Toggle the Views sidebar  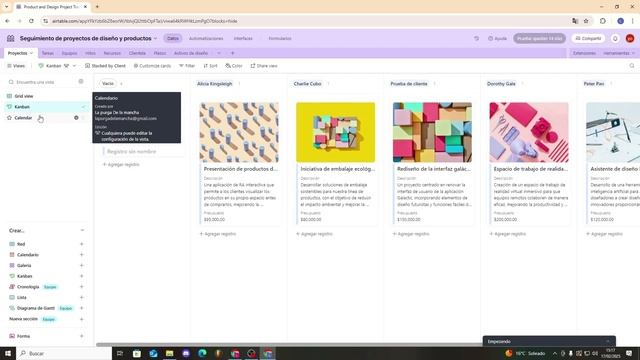pyautogui.click(x=16, y=66)
